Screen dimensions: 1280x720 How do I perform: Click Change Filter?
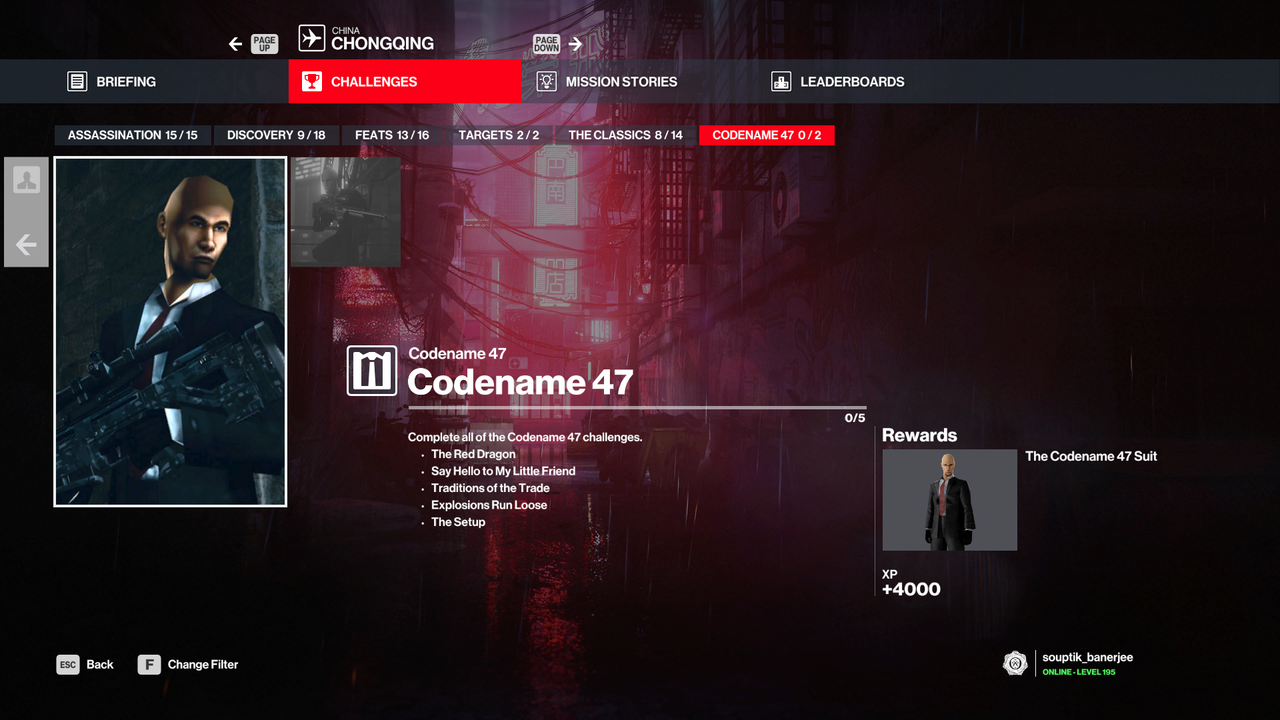pos(203,664)
